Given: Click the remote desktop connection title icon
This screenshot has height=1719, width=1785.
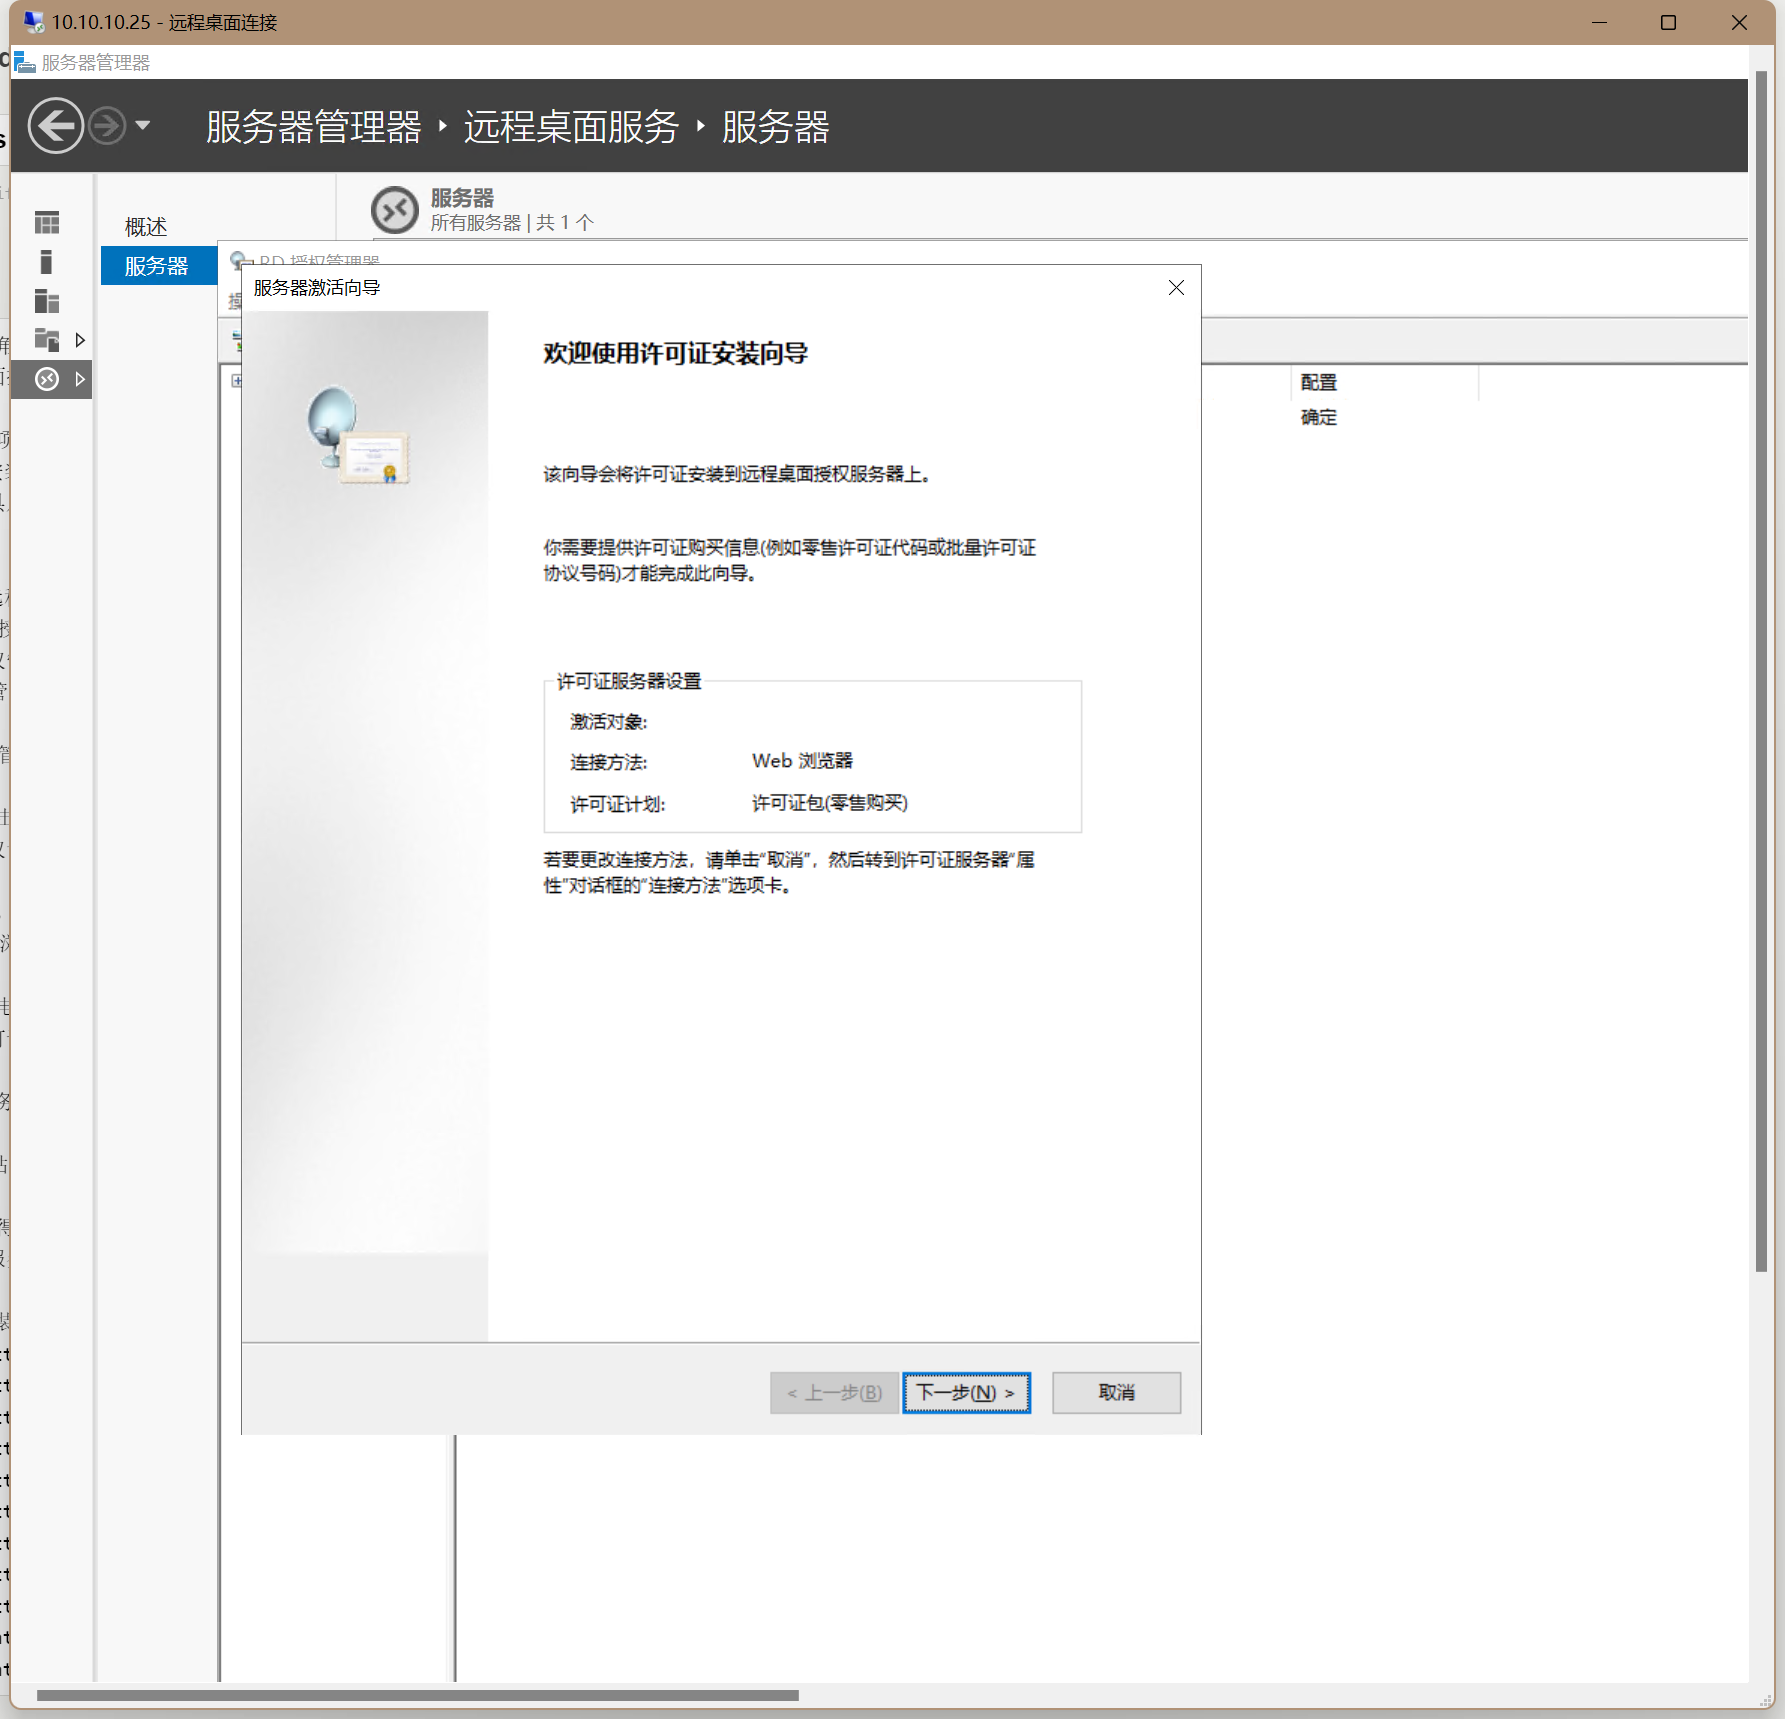Looking at the screenshot, I should click(x=34, y=22).
